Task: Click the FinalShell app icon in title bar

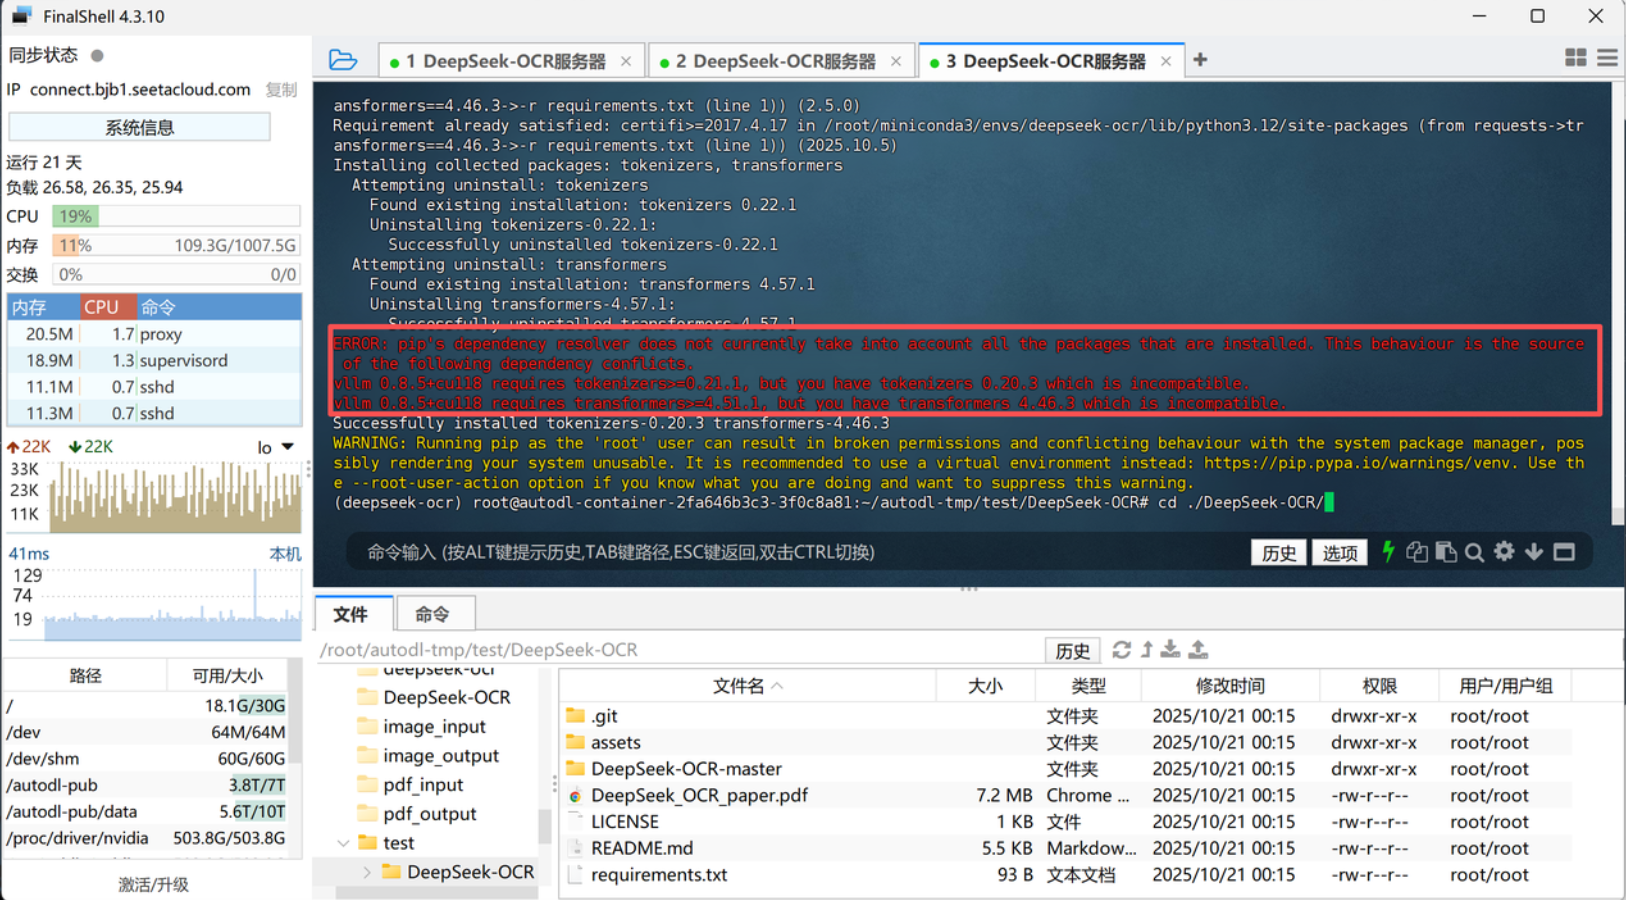Action: tap(21, 16)
